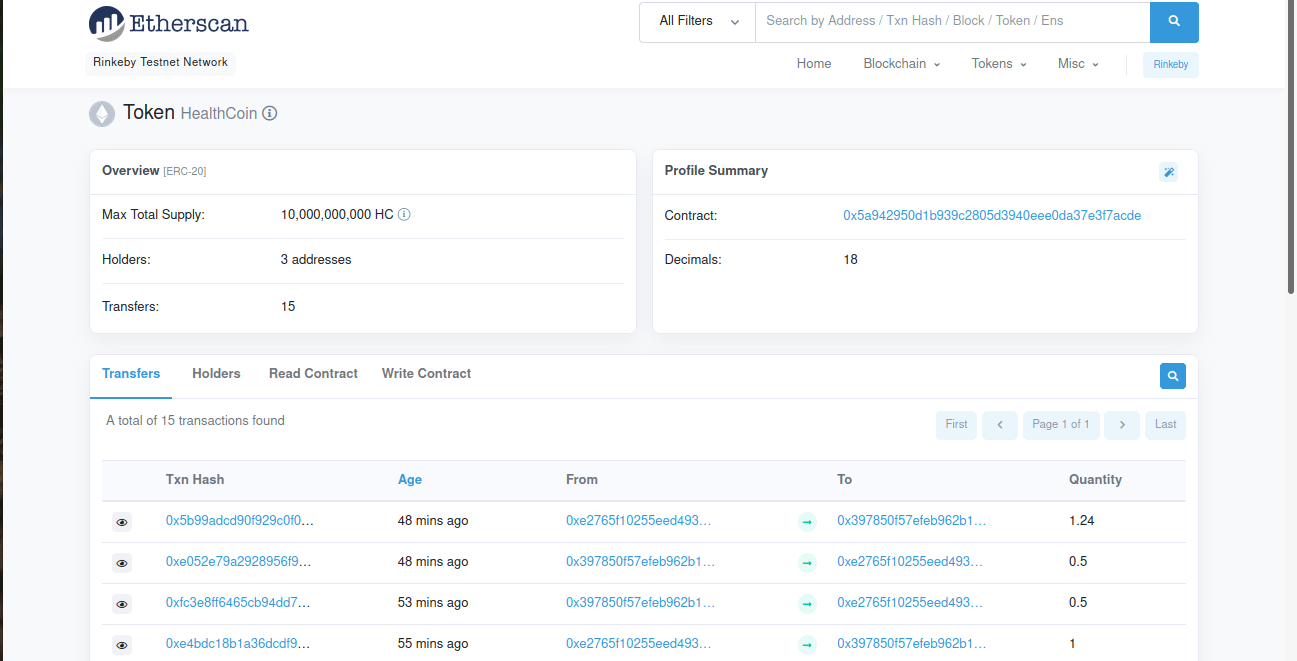Open transaction hash 0x5b99adcd90f929c0f0
This screenshot has width=1297, height=661.
point(239,521)
